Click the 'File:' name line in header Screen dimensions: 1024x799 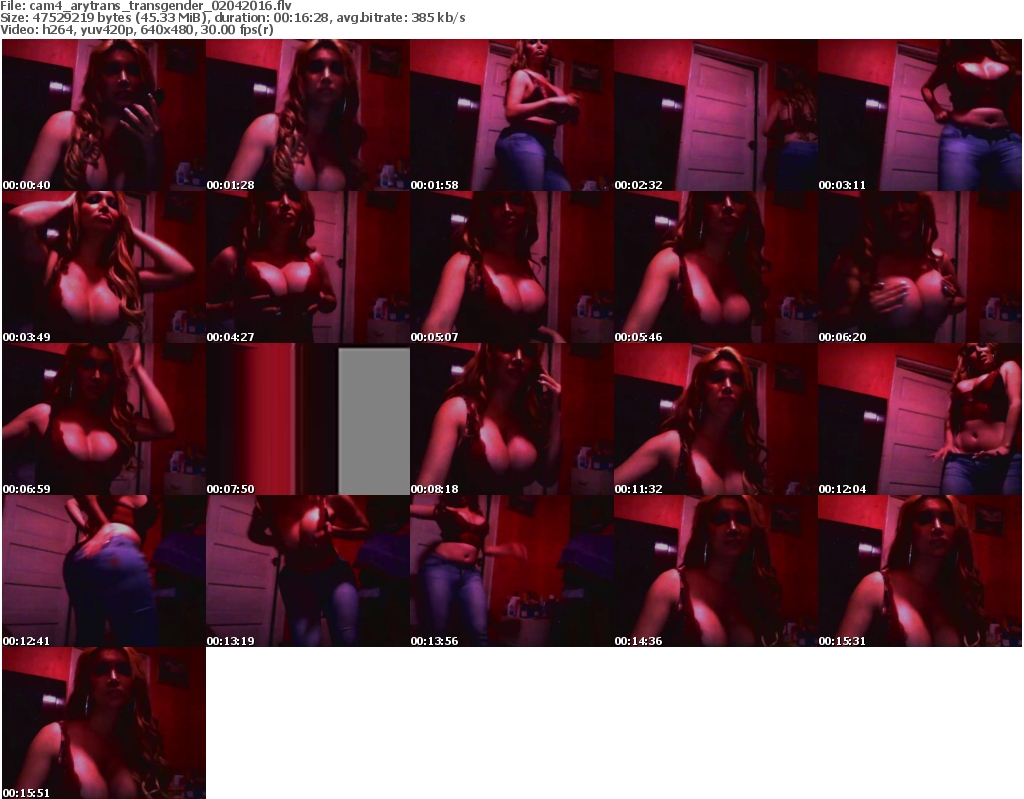coord(146,6)
